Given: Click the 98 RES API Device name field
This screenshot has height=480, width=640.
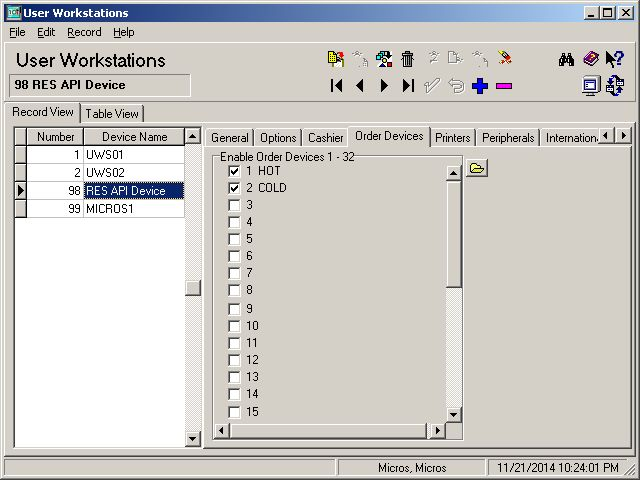Looking at the screenshot, I should pos(100,85).
